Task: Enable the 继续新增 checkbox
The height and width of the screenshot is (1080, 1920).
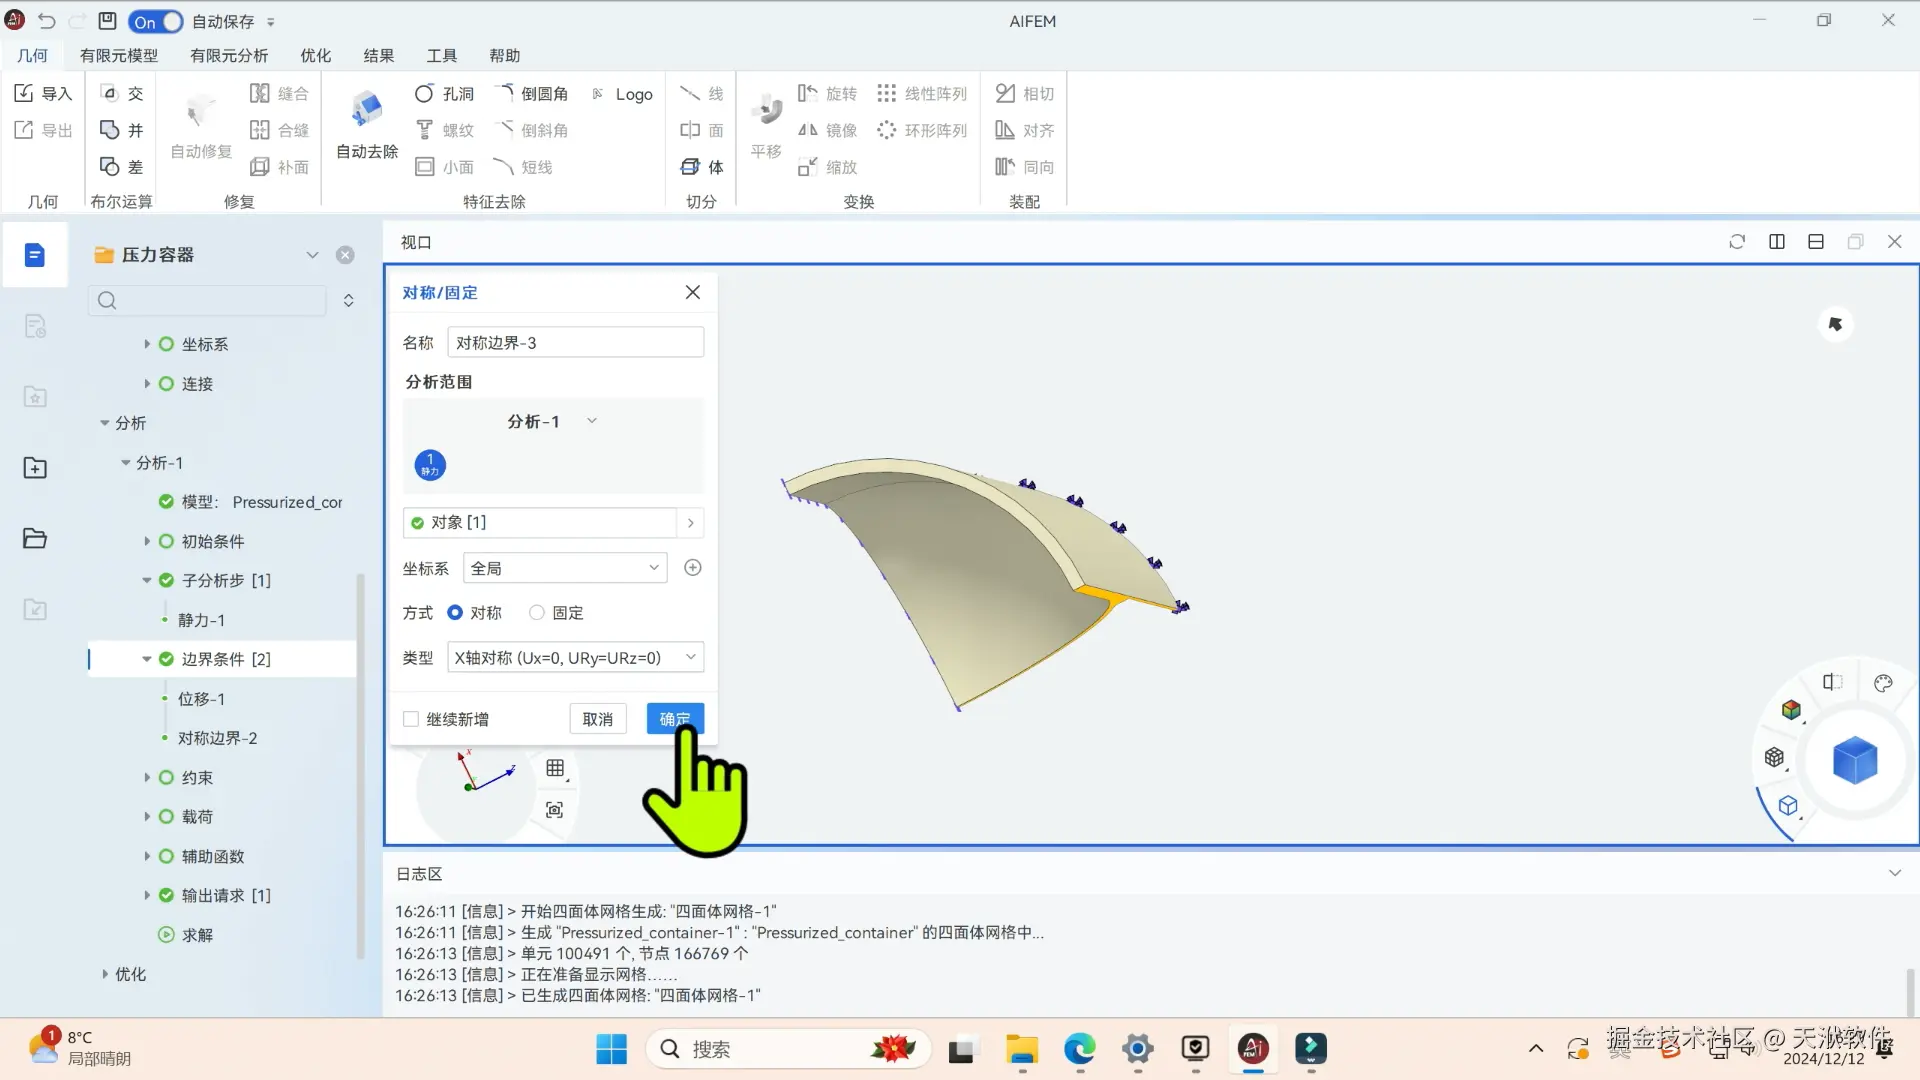Action: coord(411,719)
